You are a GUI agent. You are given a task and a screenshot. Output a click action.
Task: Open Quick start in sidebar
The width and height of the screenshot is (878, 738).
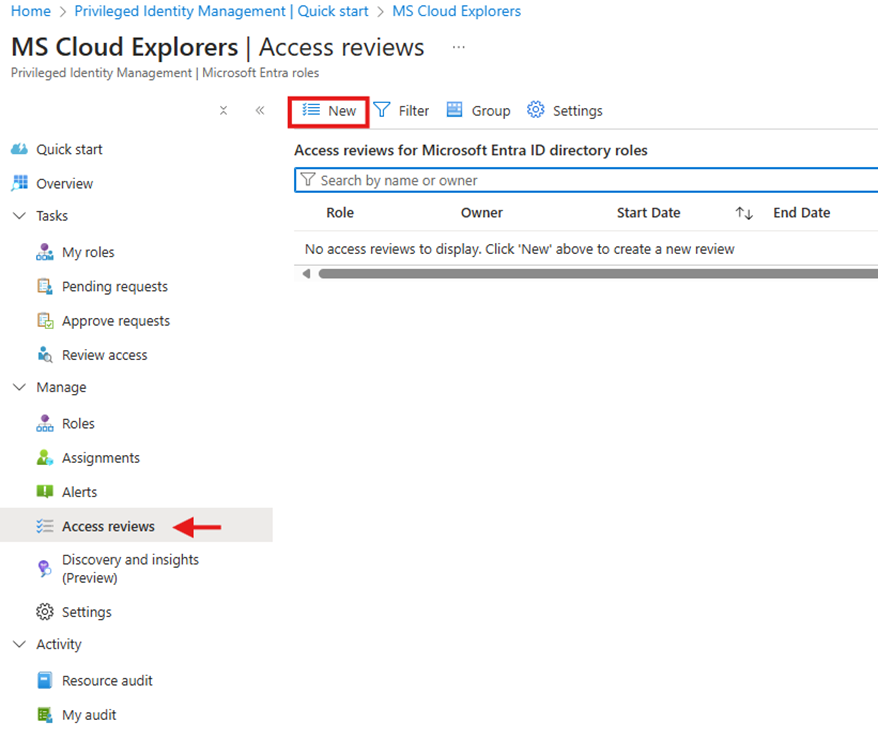(69, 150)
